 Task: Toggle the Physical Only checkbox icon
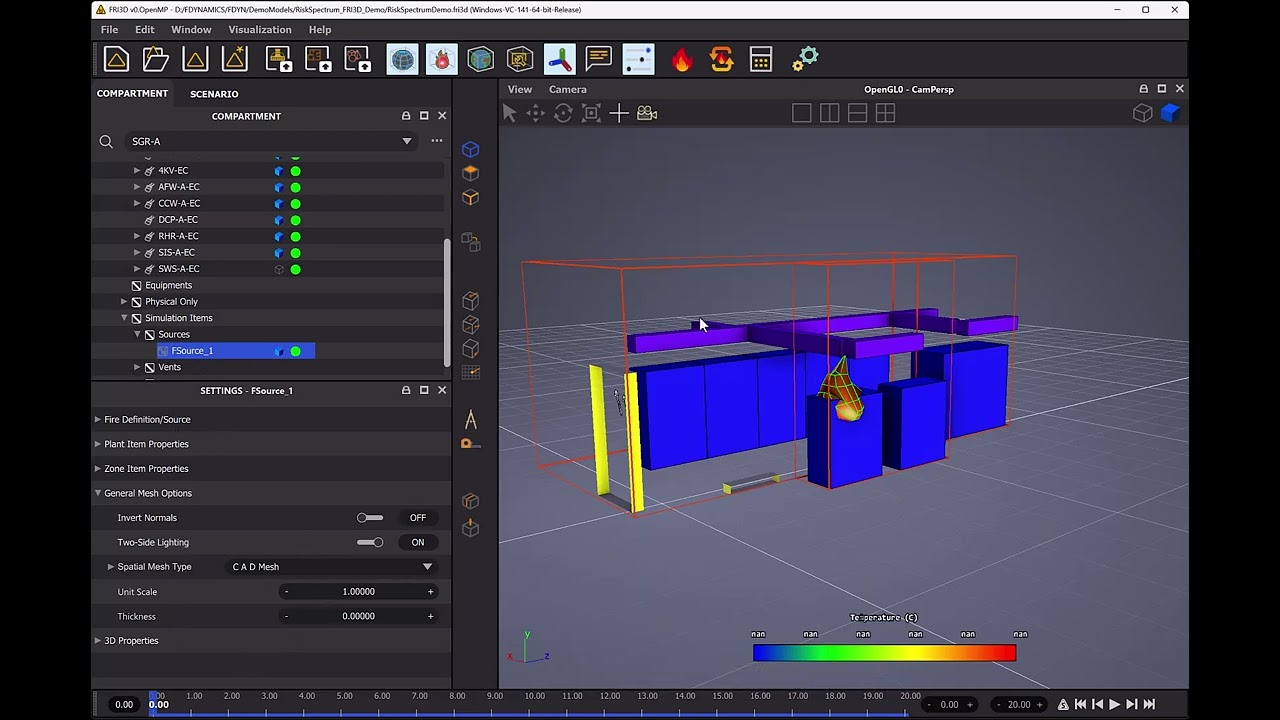pyautogui.click(x=137, y=302)
